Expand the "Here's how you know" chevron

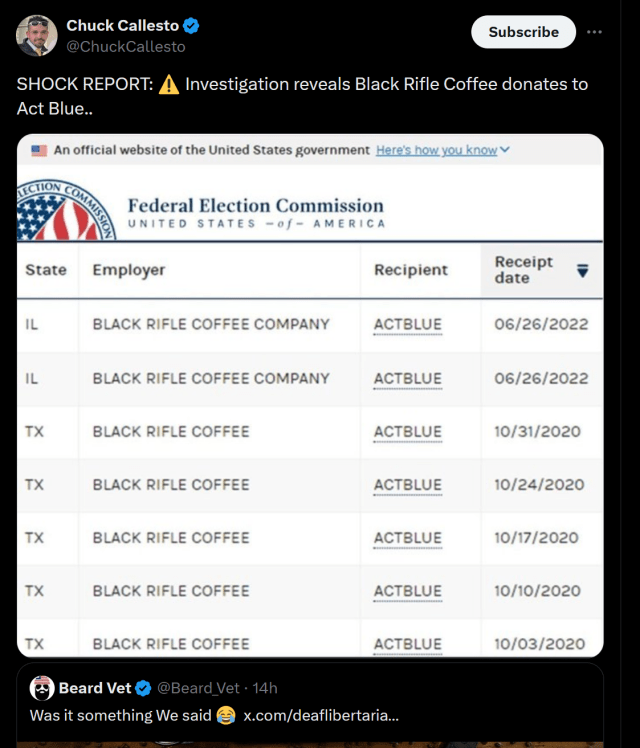[505, 150]
